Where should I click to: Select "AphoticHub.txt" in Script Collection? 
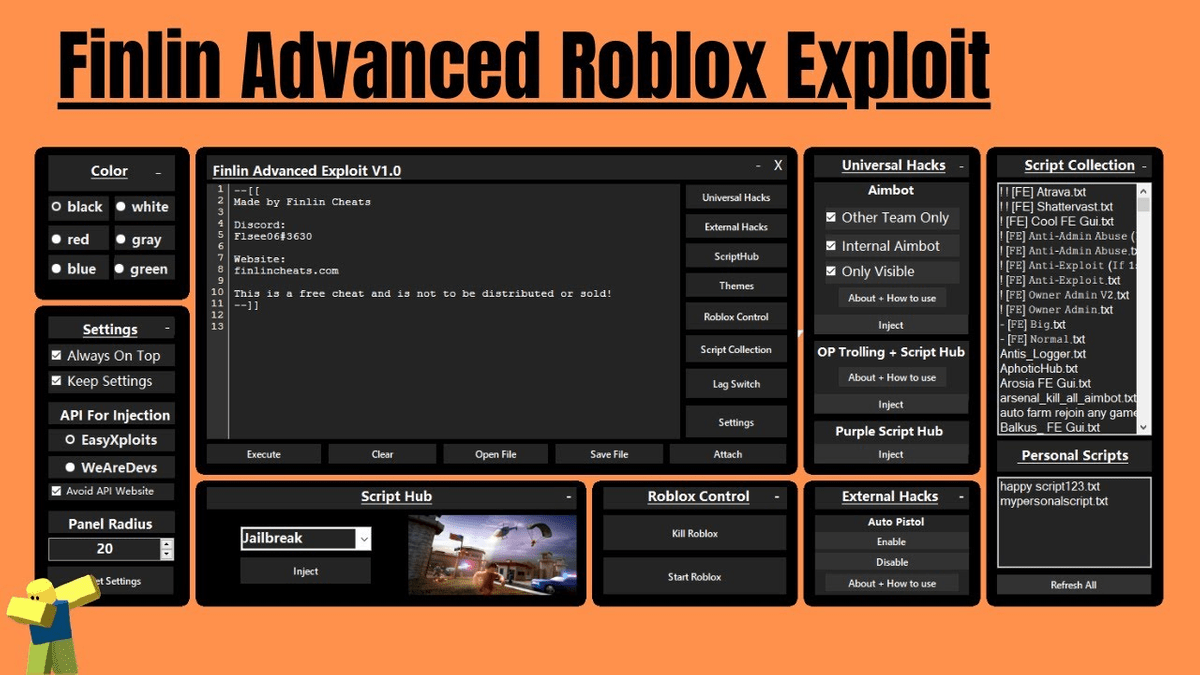(x=1038, y=369)
